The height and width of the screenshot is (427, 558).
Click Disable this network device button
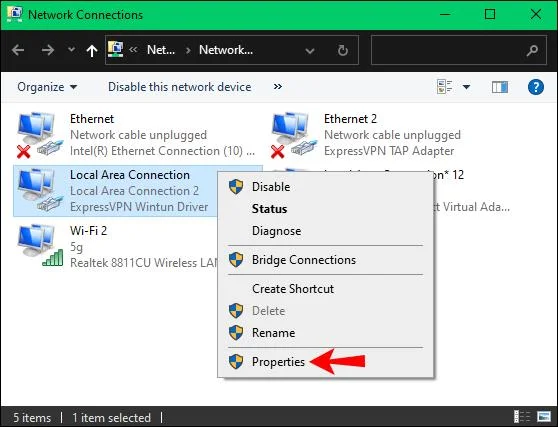click(179, 87)
